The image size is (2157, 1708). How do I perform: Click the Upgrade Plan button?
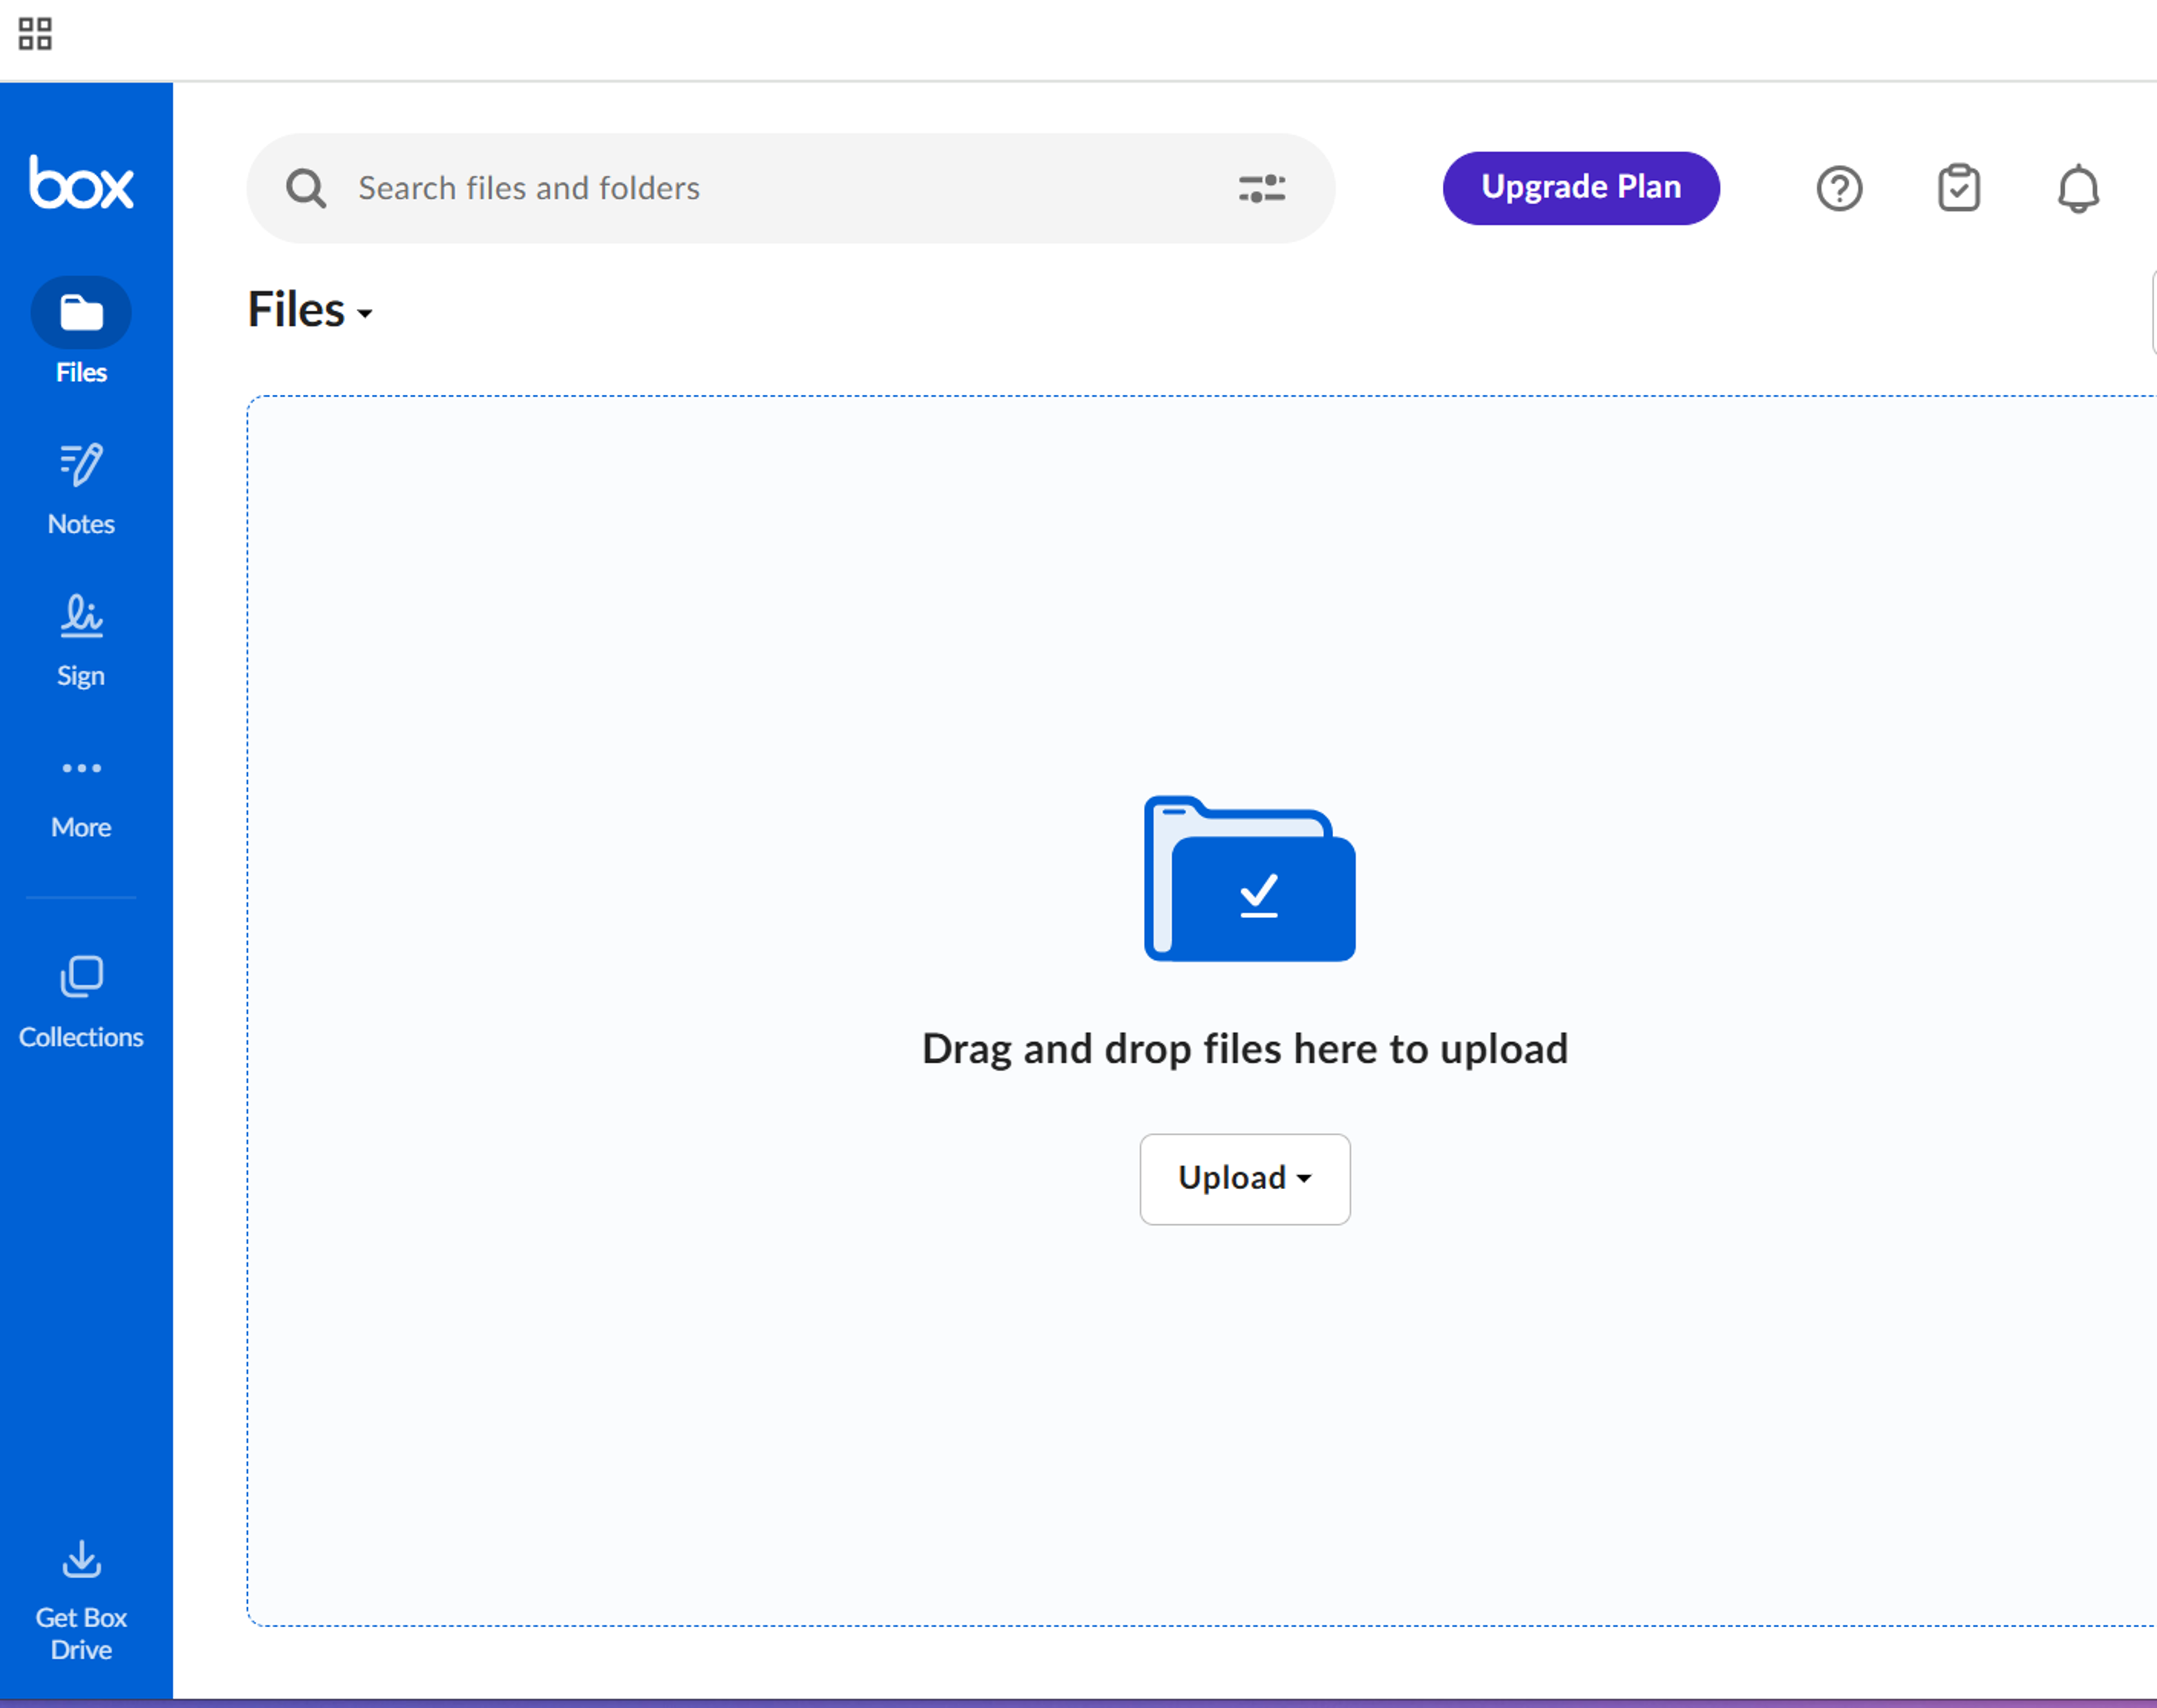click(x=1580, y=188)
